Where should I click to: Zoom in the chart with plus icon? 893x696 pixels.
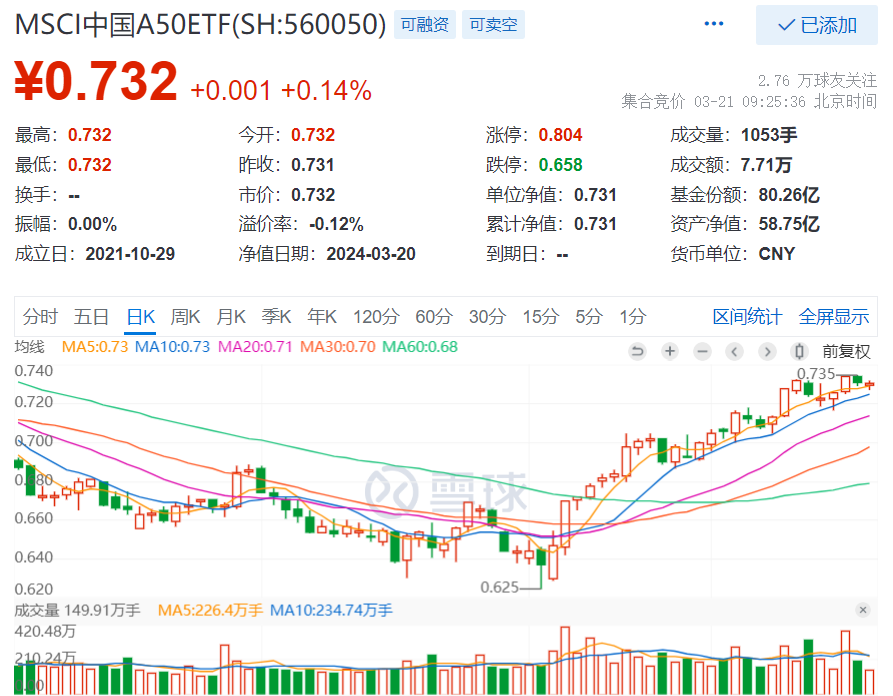coord(670,351)
